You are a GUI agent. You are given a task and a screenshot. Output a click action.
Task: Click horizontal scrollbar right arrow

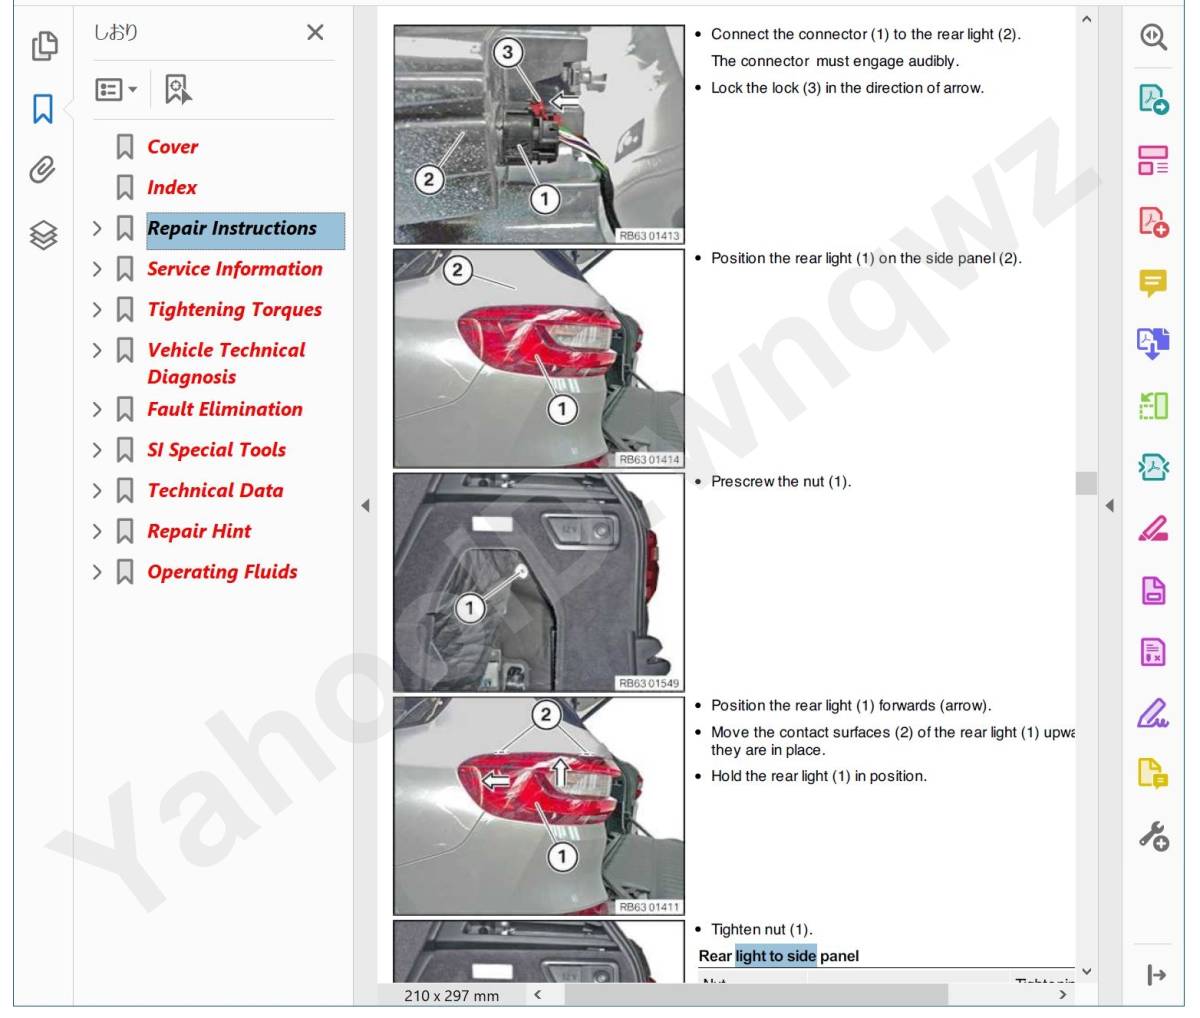coord(1062,995)
